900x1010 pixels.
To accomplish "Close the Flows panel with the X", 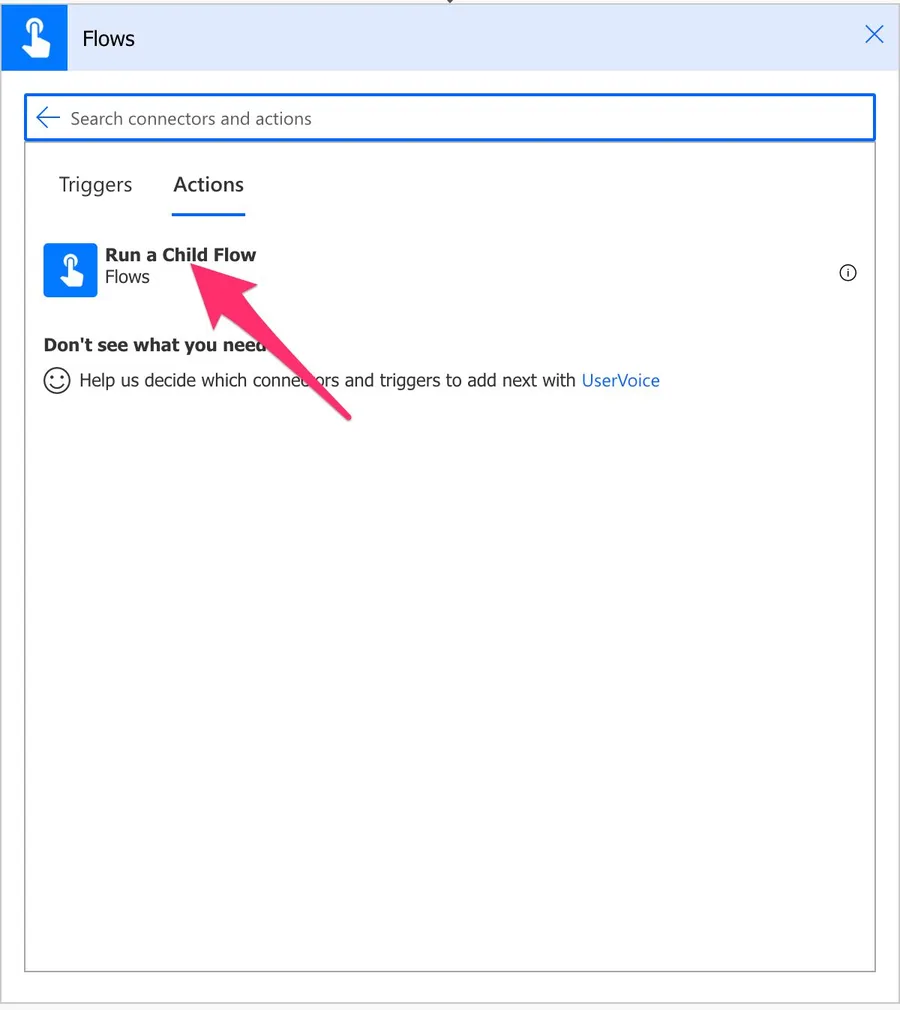I will 873,35.
